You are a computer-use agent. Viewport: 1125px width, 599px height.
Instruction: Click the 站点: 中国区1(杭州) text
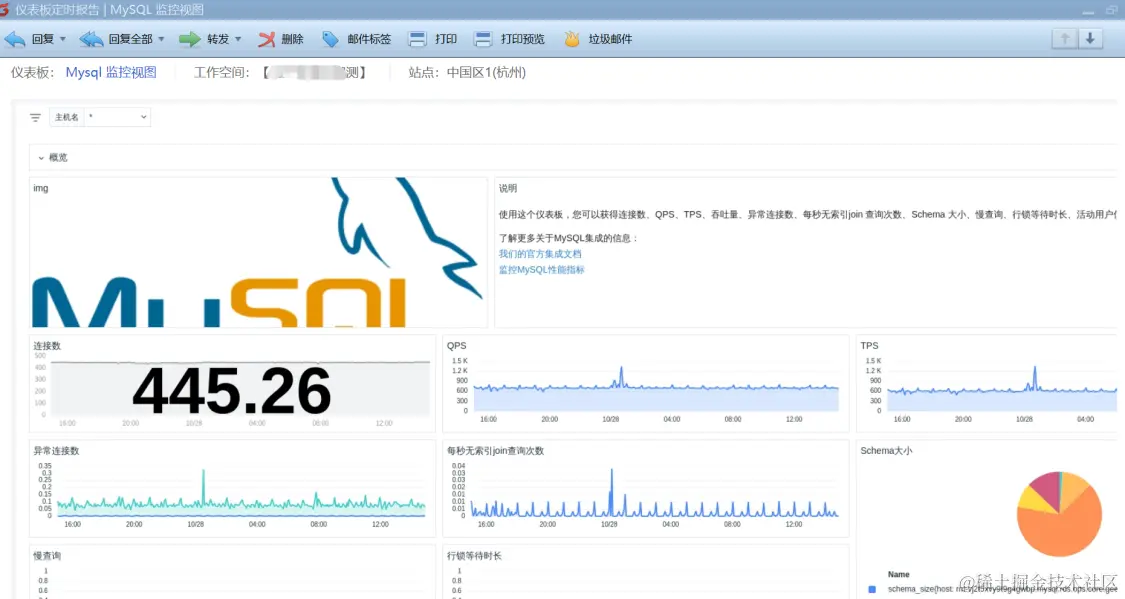click(x=467, y=72)
